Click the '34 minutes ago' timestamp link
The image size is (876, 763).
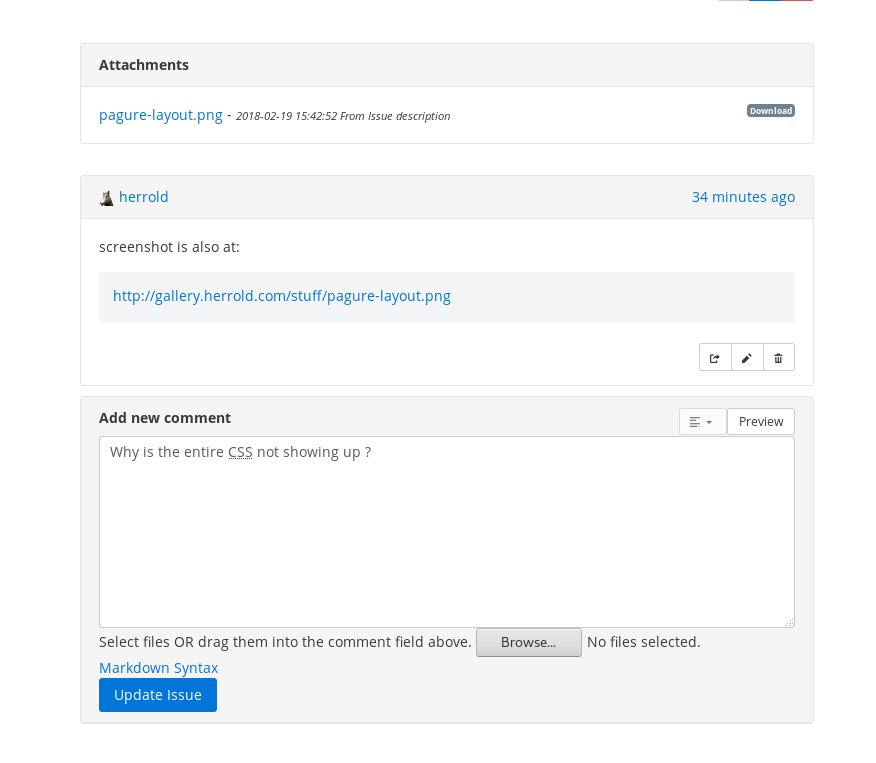(x=743, y=197)
